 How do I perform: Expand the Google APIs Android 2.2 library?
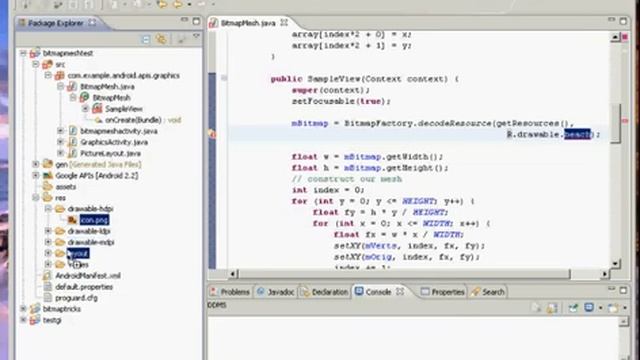36,175
